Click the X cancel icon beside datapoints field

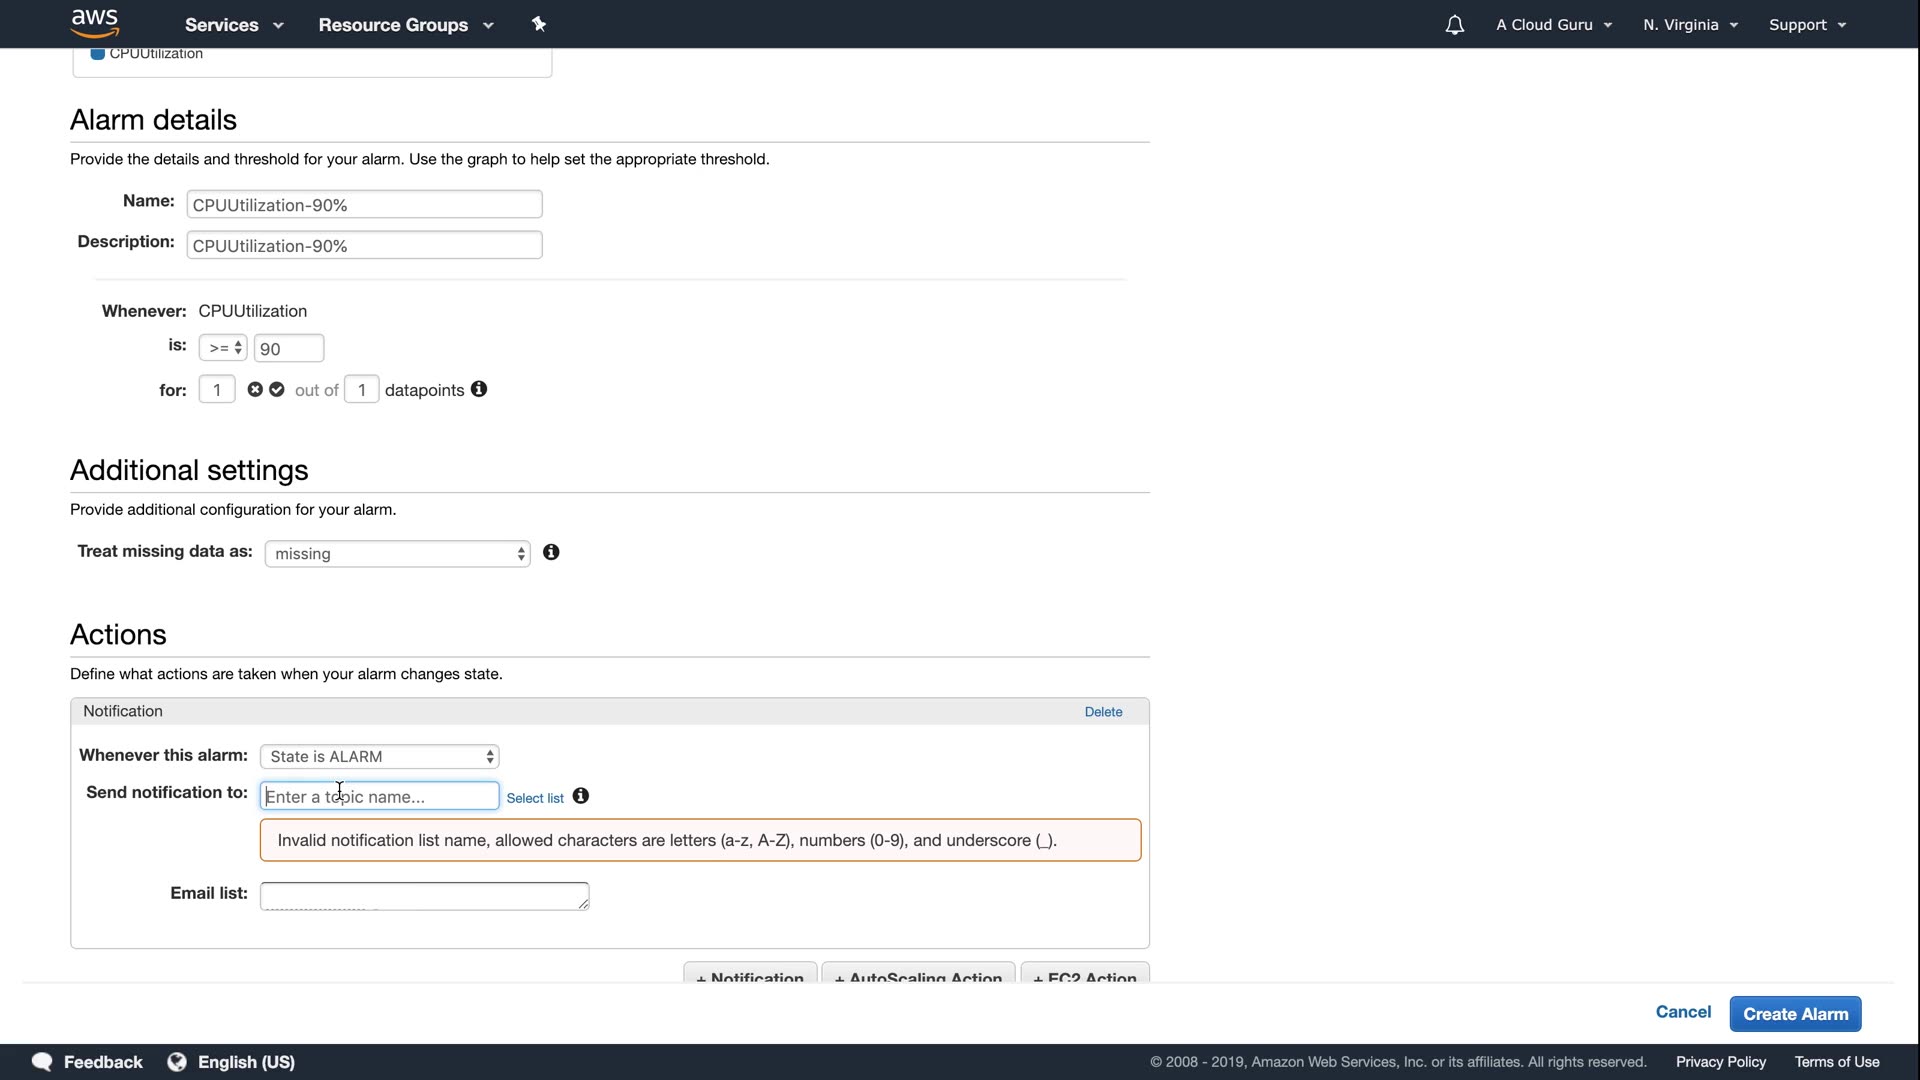255,389
